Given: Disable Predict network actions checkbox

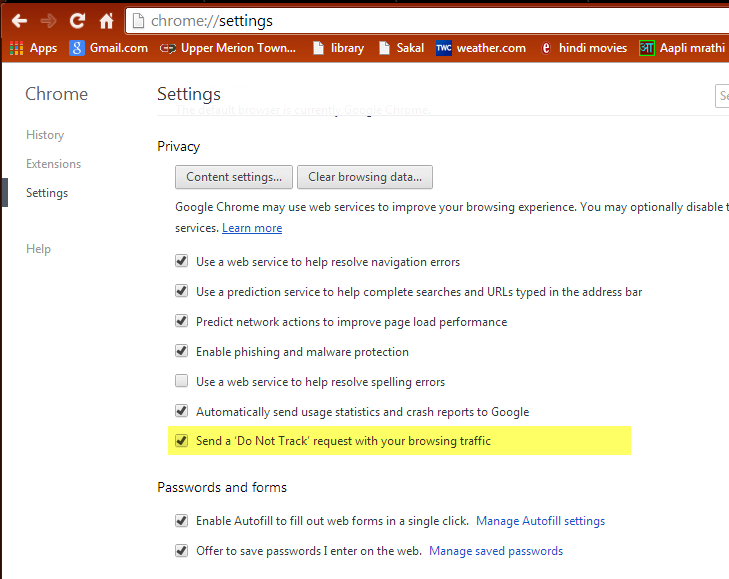Looking at the screenshot, I should pos(181,321).
